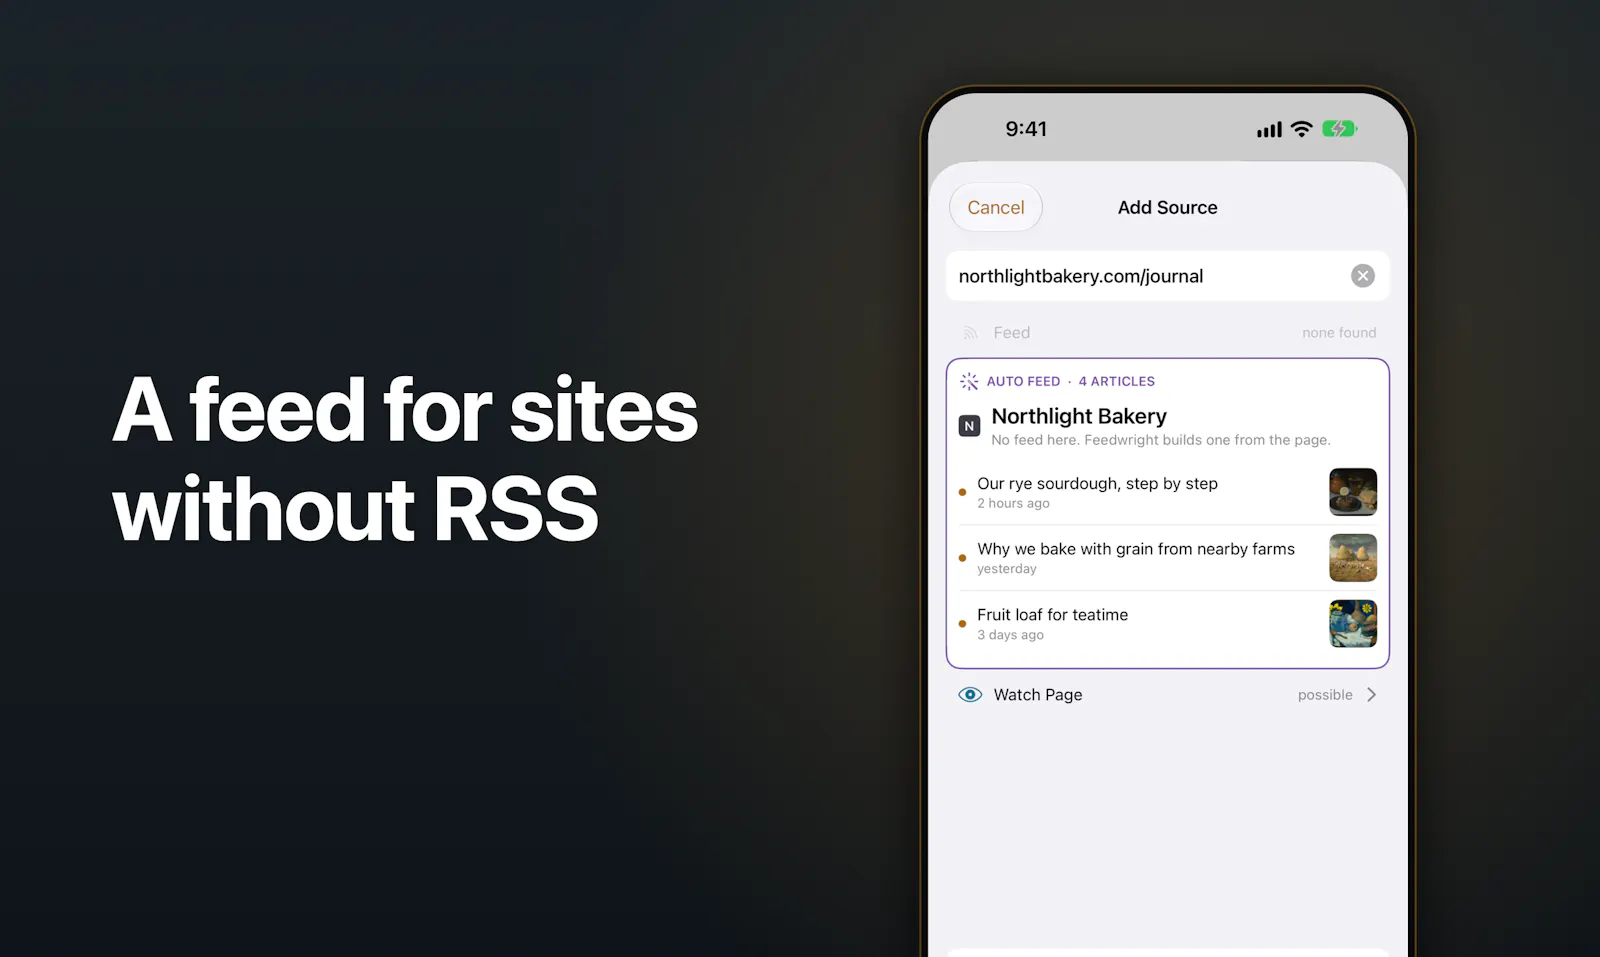Click the '4 ARTICLES' count label

pos(1116,382)
